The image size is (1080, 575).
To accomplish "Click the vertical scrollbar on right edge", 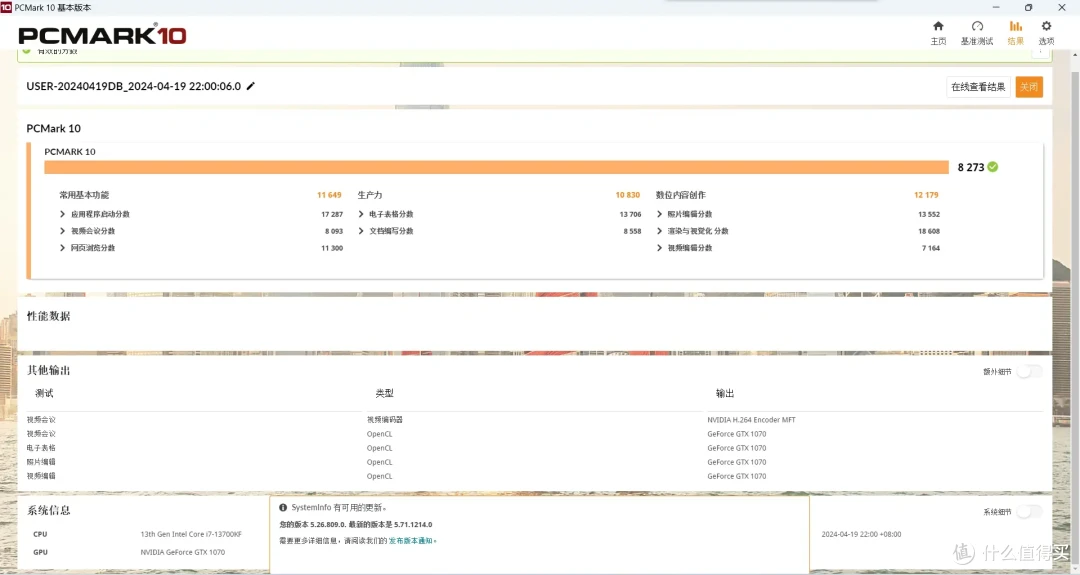I will 1074,310.
